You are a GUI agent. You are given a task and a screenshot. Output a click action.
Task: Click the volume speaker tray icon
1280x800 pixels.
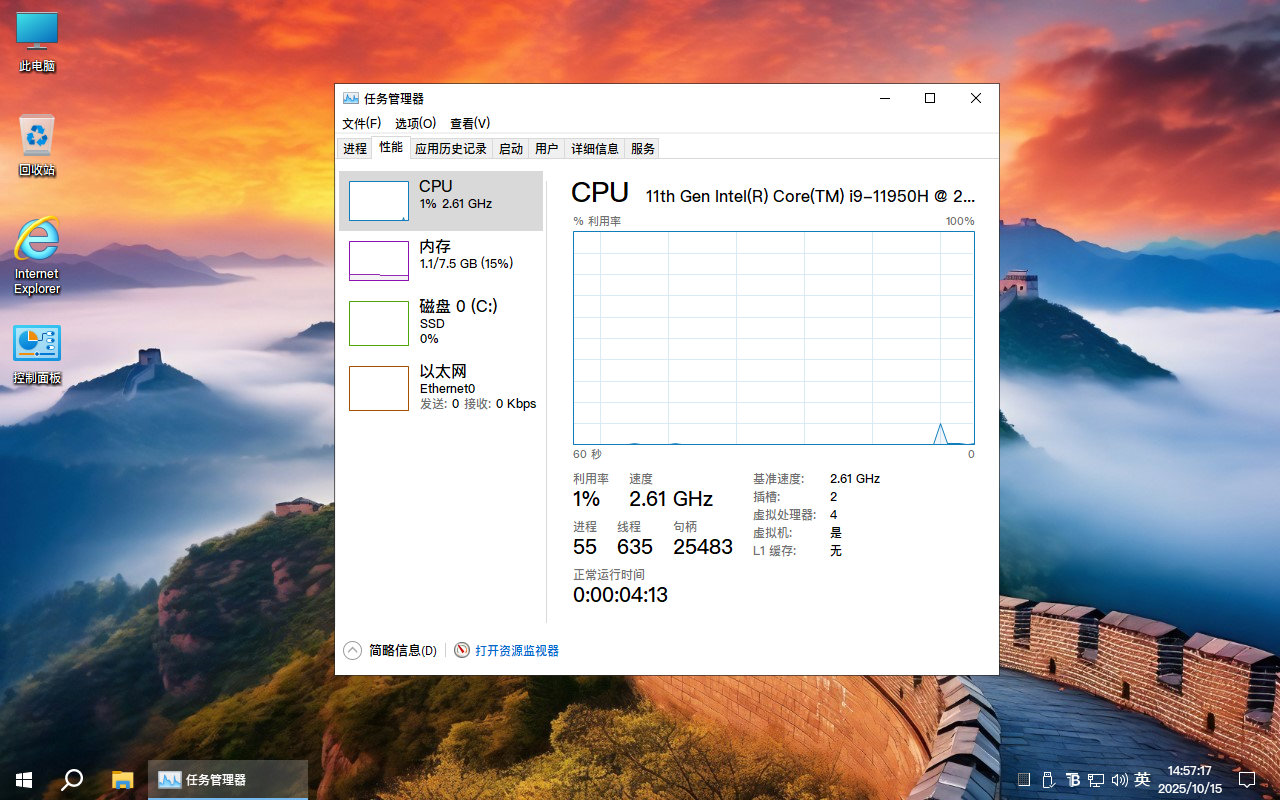(x=1119, y=779)
